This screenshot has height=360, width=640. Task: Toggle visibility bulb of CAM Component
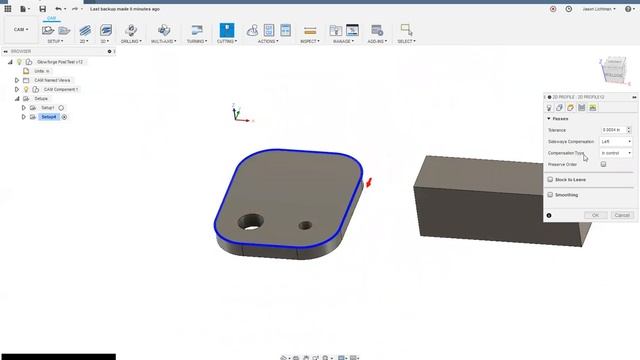[26, 89]
